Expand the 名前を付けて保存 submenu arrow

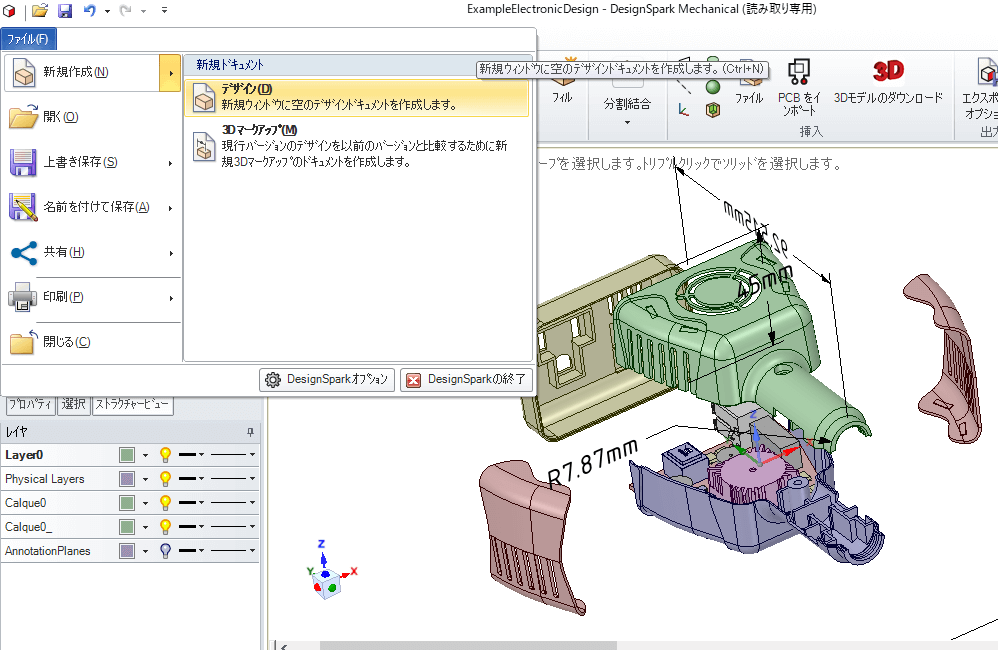click(171, 208)
